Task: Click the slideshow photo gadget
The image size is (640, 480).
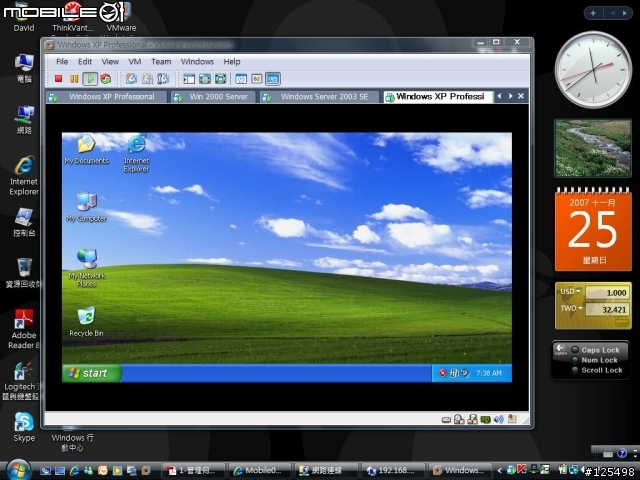Action: (593, 148)
